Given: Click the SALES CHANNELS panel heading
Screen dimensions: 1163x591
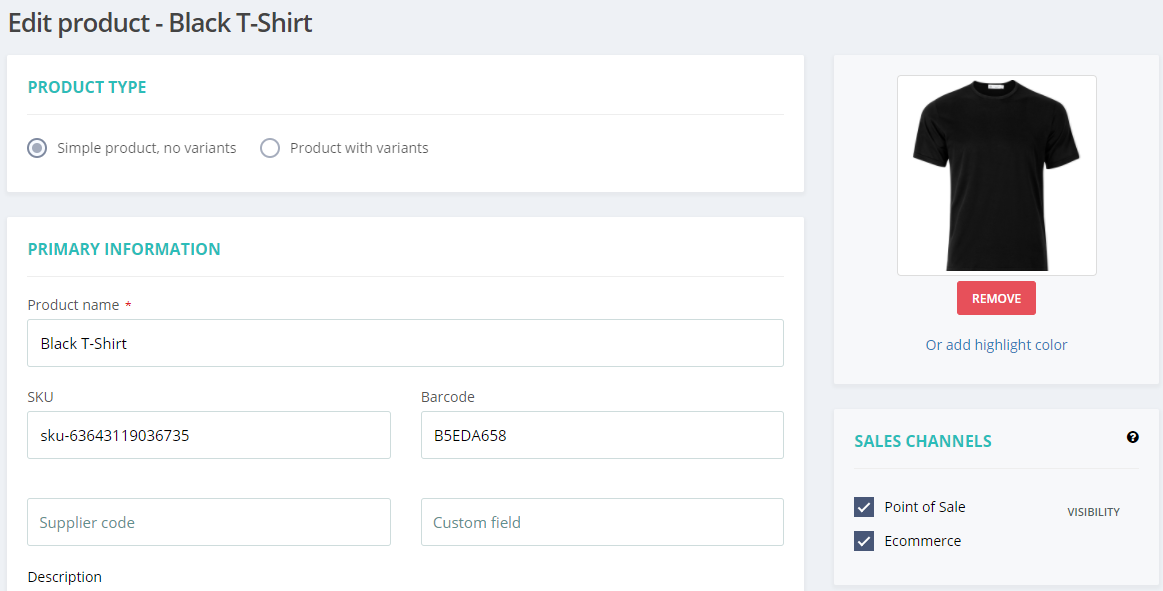Looking at the screenshot, I should pos(923,441).
